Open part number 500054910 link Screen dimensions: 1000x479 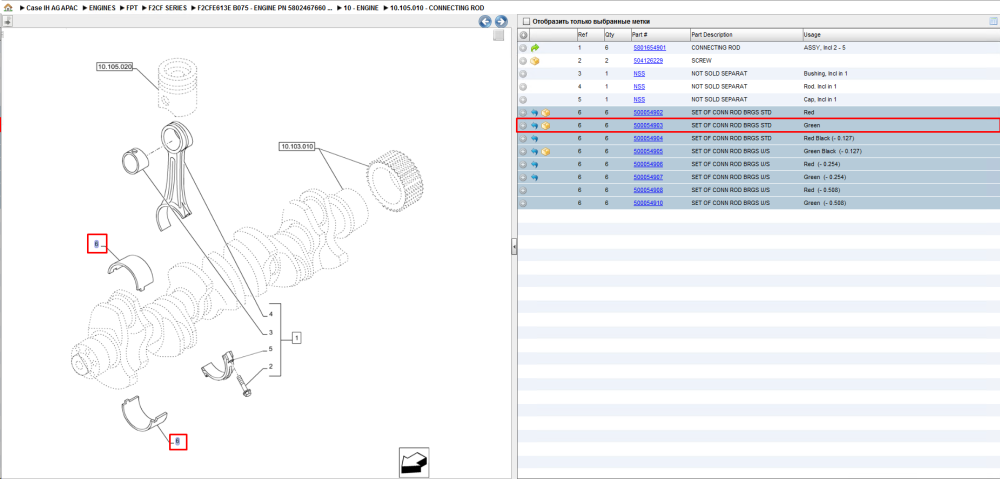[x=648, y=203]
